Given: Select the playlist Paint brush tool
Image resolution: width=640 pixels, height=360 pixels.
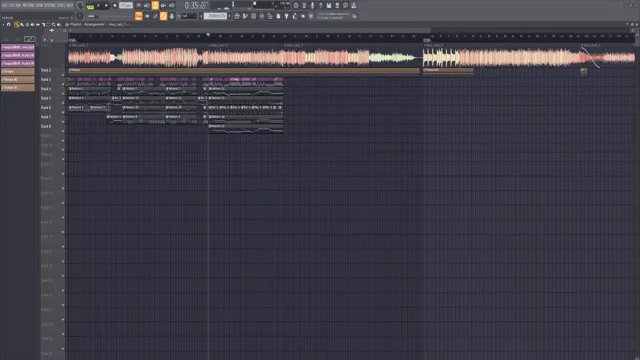Looking at the screenshot, I should pyautogui.click(x=22, y=24).
